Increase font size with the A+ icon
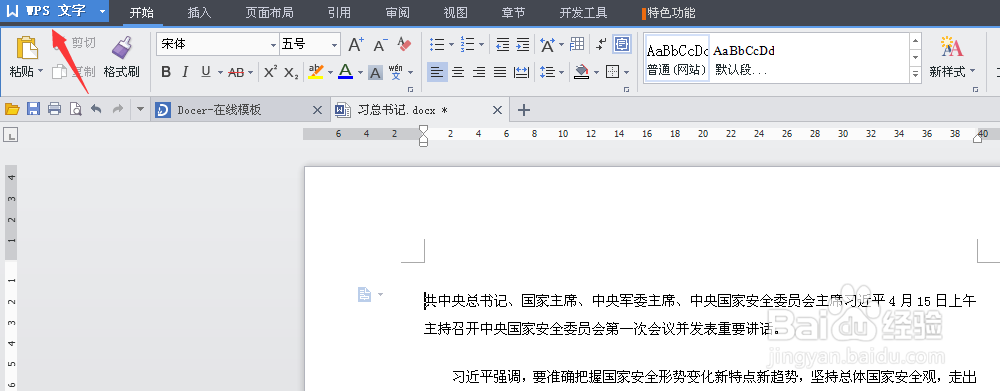Screen dimensions: 1000x391 click(x=356, y=45)
